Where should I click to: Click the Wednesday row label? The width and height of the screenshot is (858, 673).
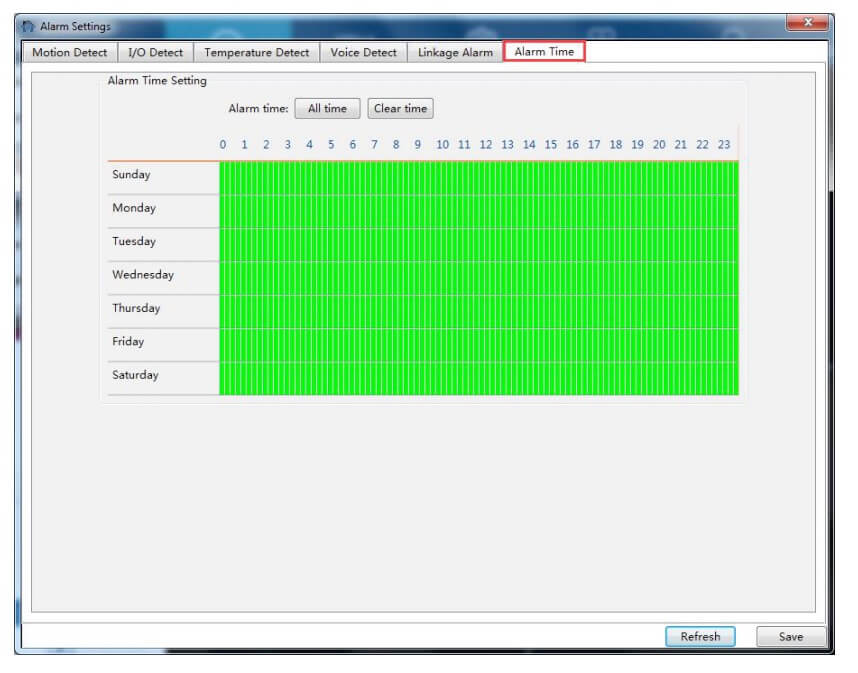click(143, 275)
